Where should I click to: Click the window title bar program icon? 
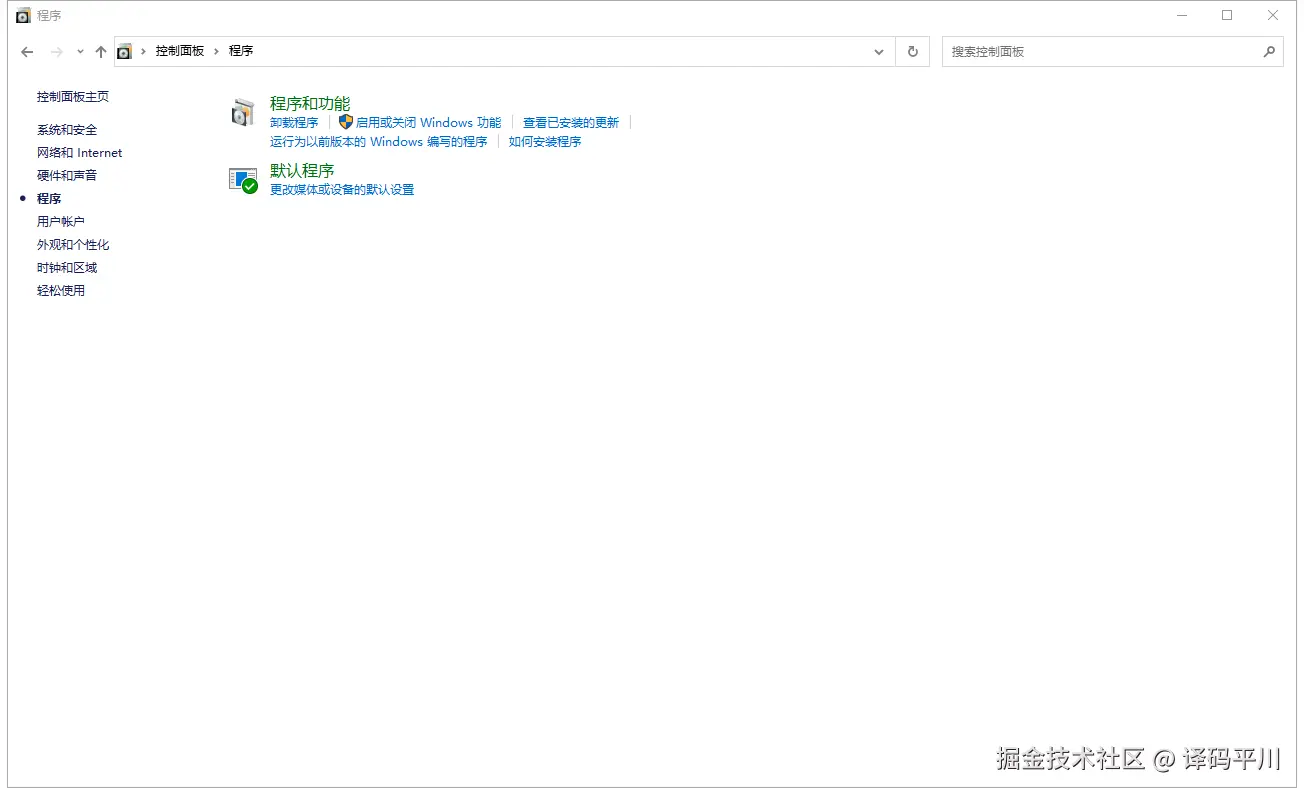23,15
